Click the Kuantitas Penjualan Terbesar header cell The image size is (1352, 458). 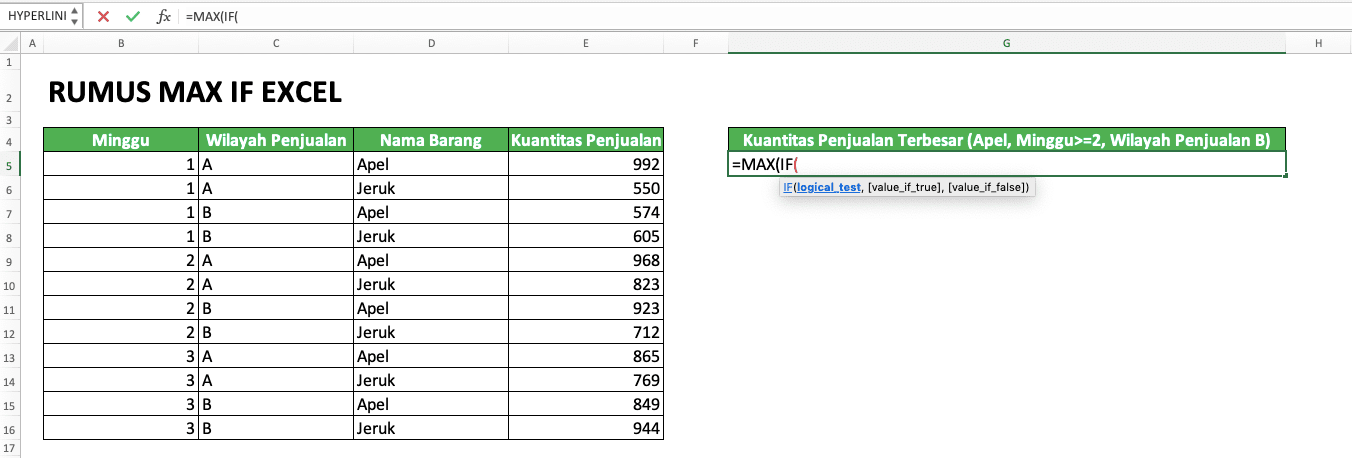(x=1007, y=140)
